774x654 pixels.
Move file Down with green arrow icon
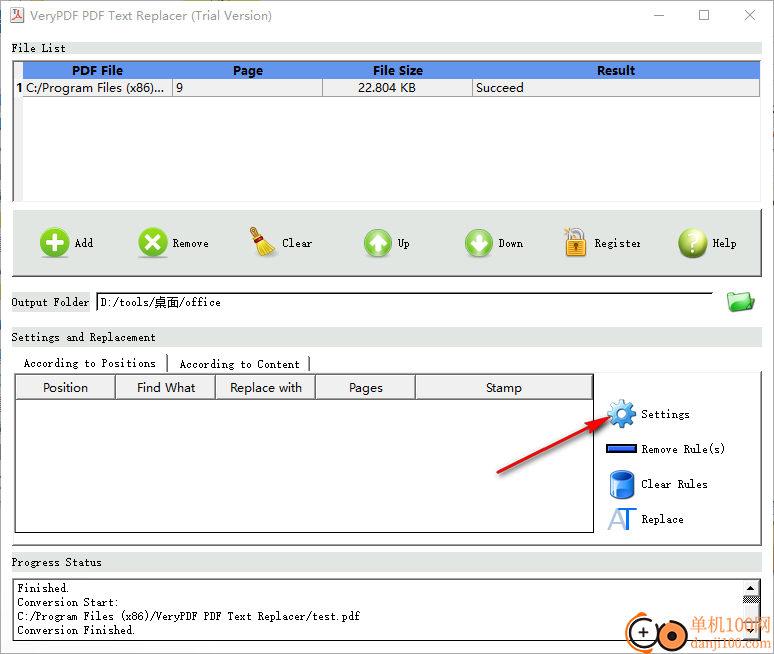(x=478, y=243)
